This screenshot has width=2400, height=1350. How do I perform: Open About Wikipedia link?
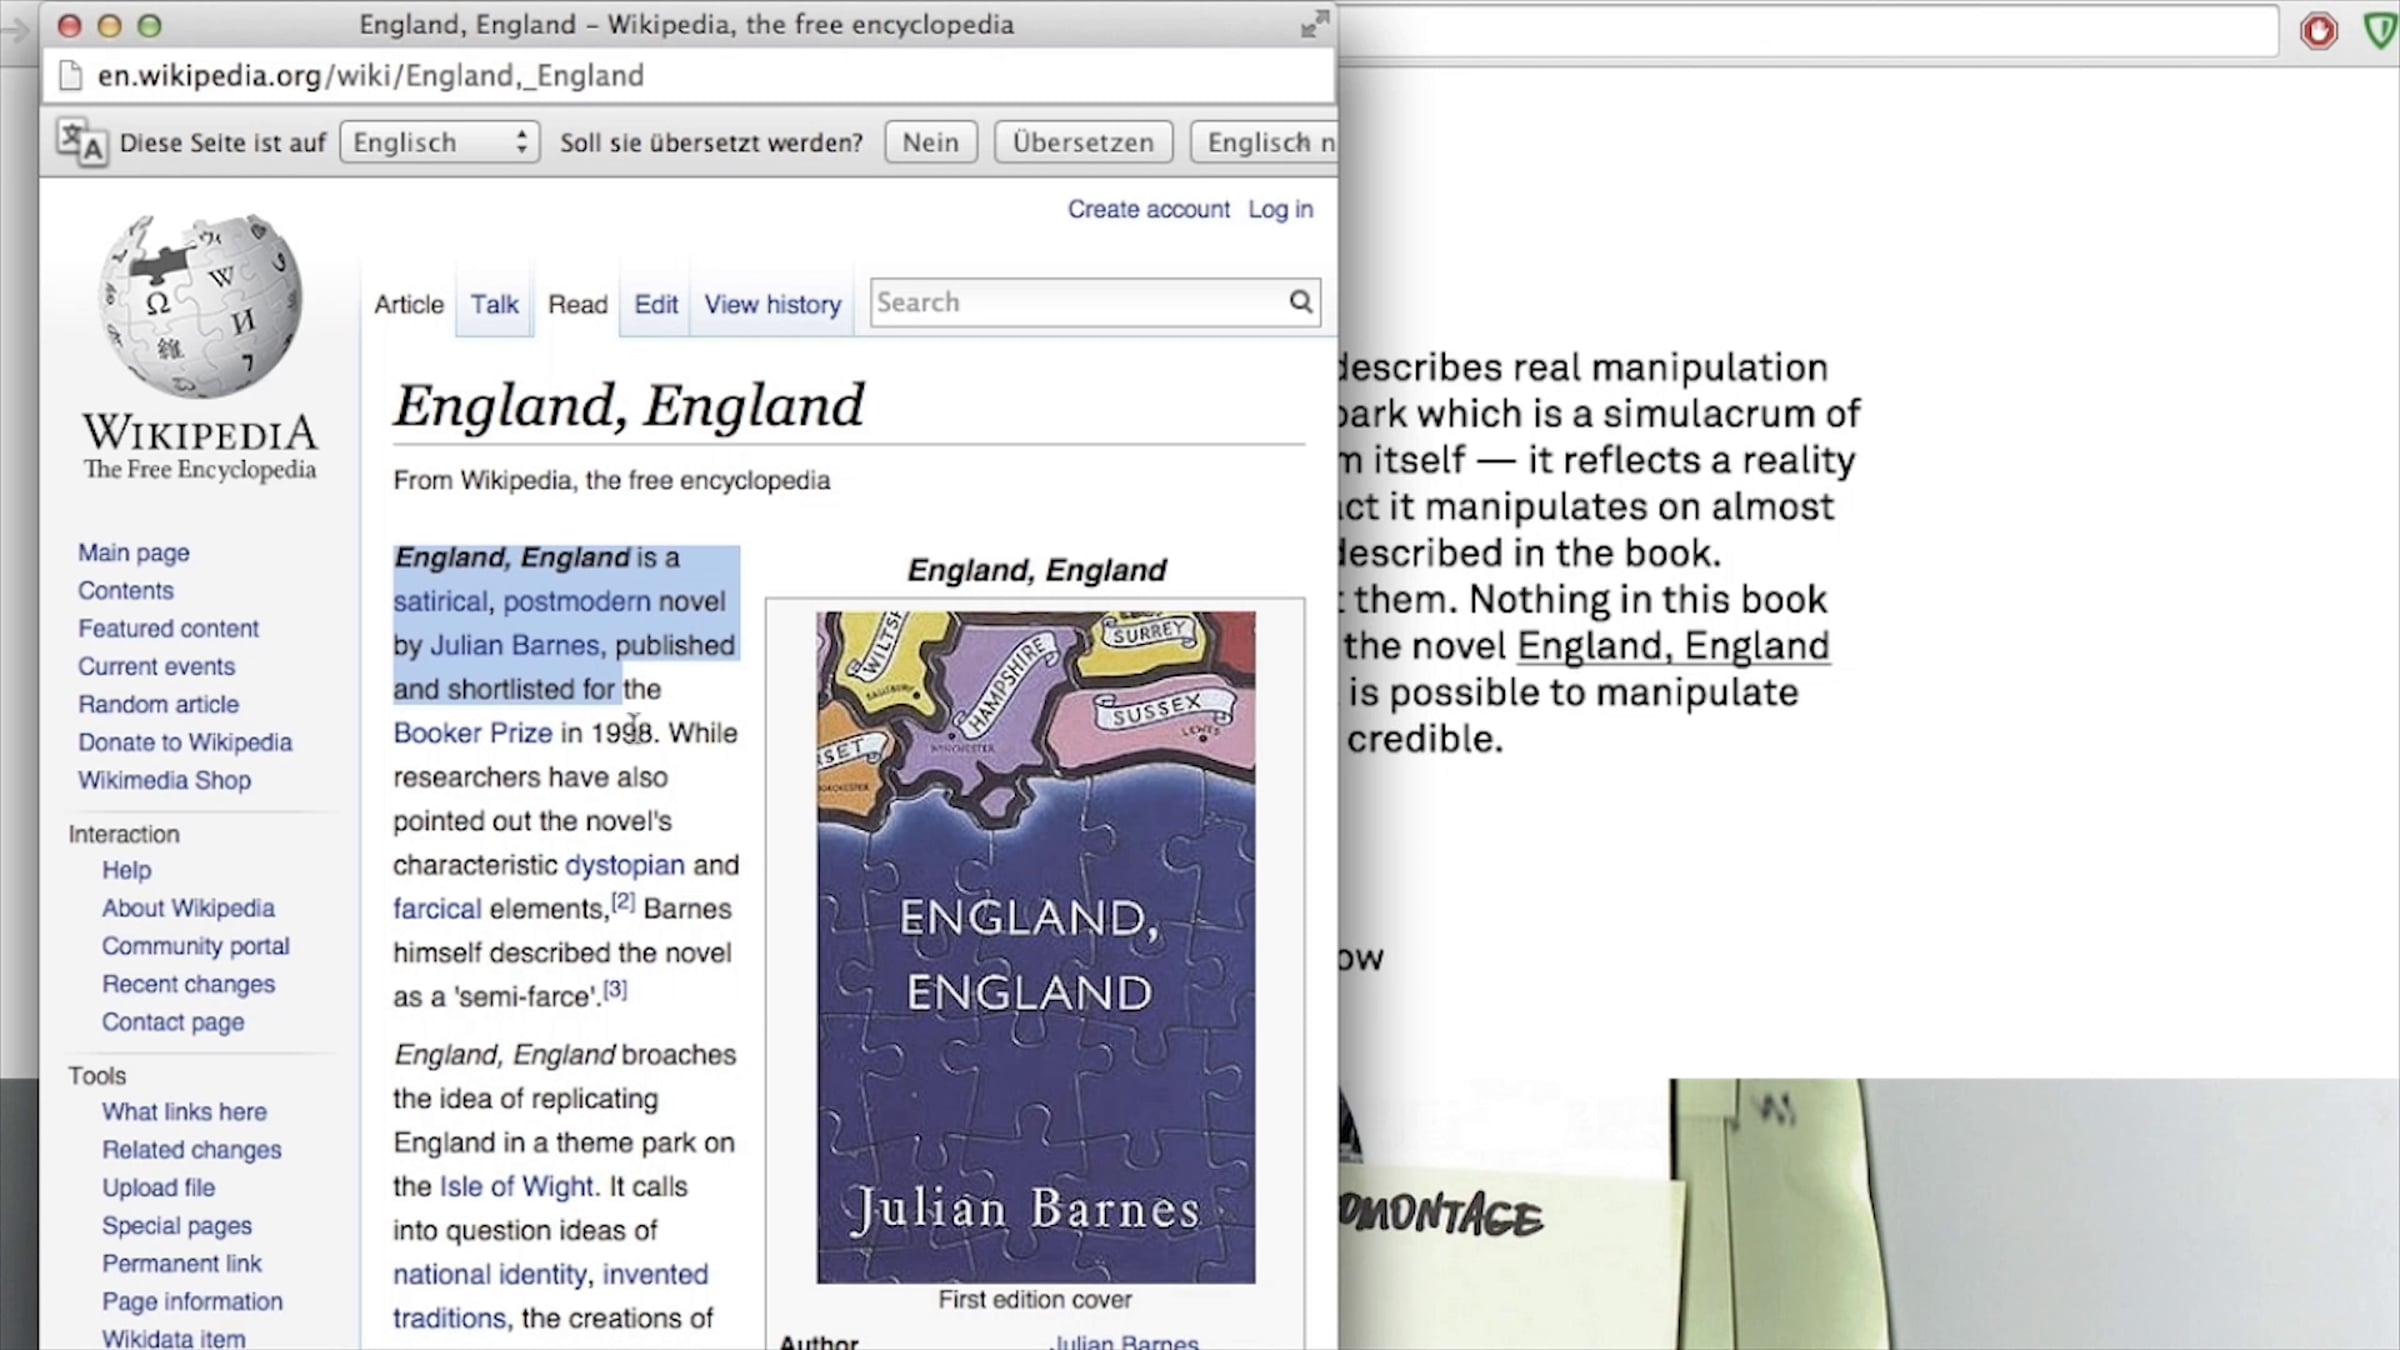[x=188, y=909]
